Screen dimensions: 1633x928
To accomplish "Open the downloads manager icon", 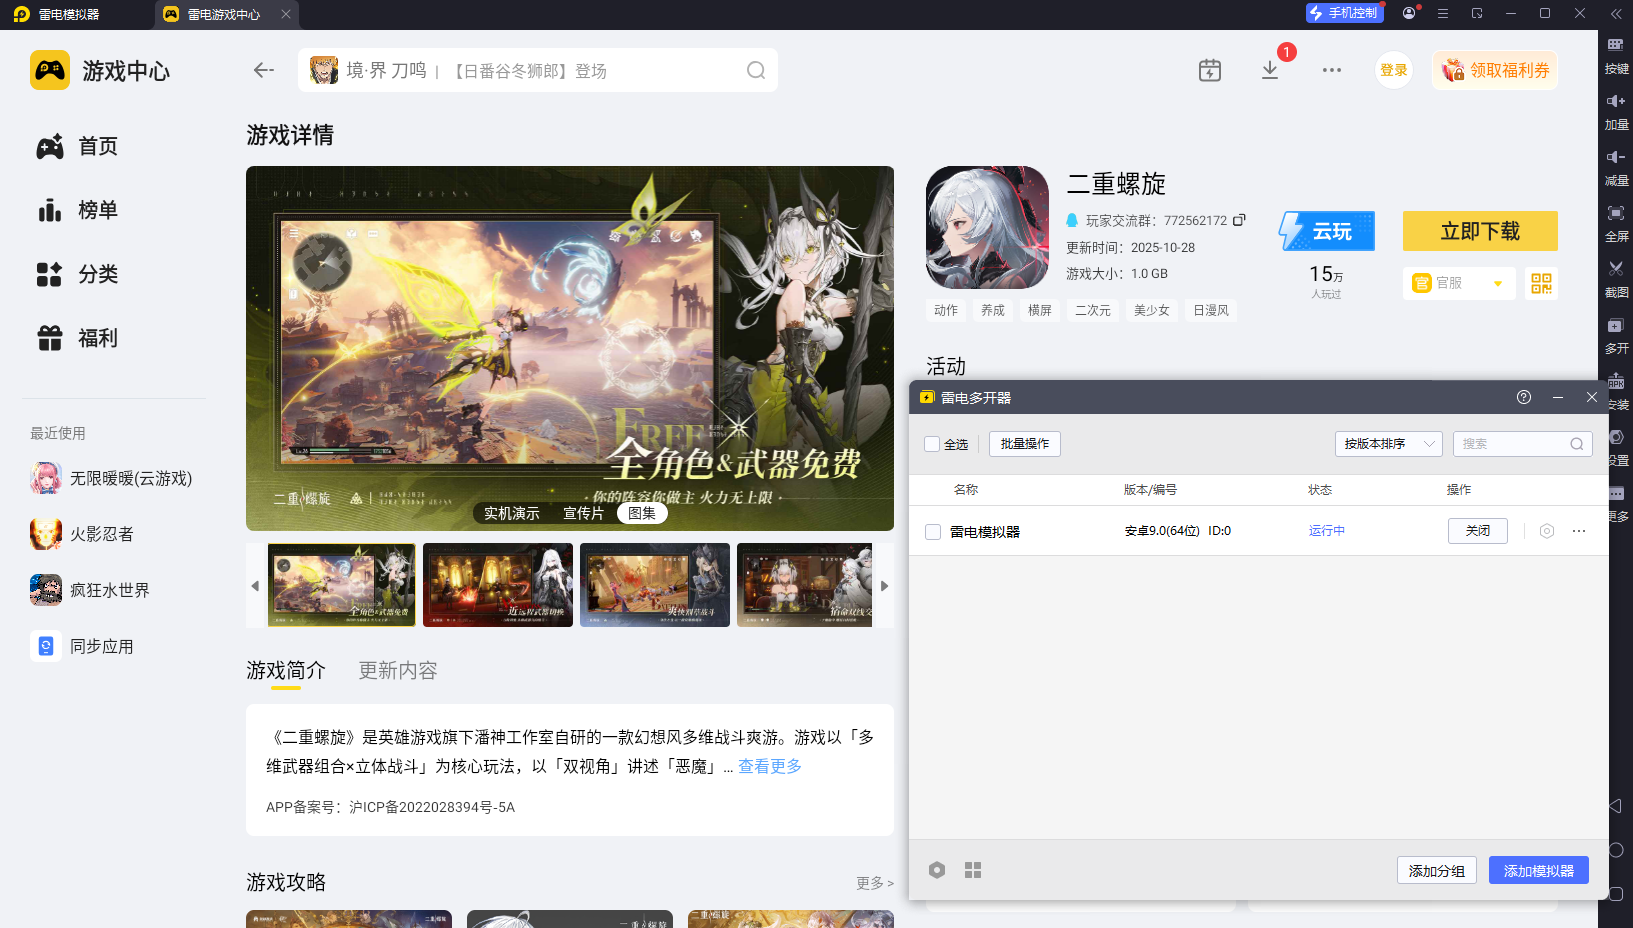I will (1270, 70).
